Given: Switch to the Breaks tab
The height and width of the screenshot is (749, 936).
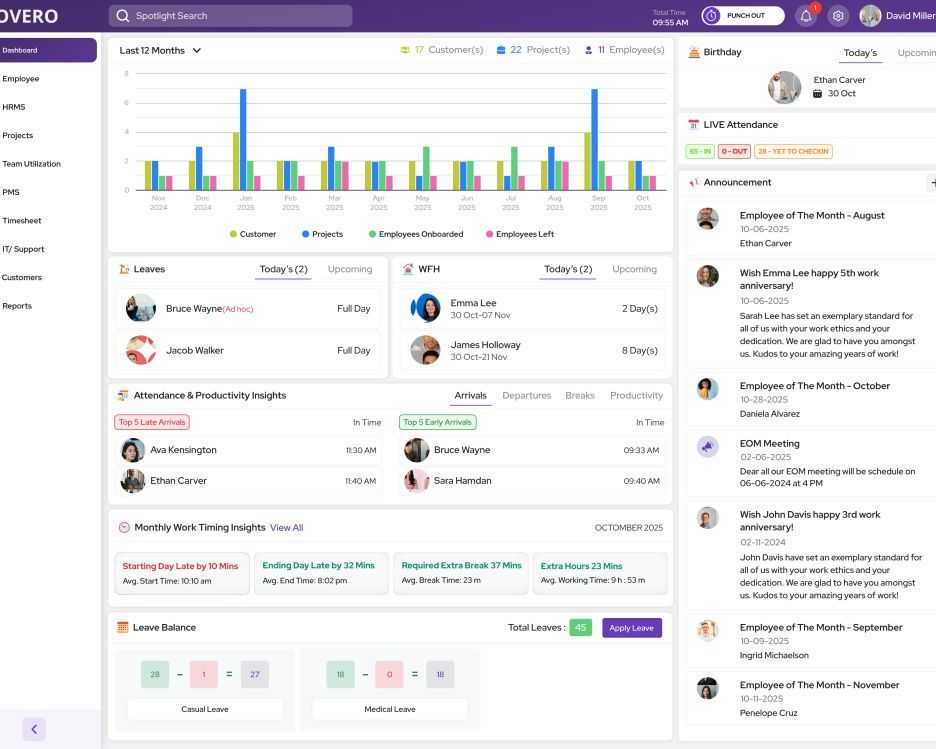Looking at the screenshot, I should [580, 396].
